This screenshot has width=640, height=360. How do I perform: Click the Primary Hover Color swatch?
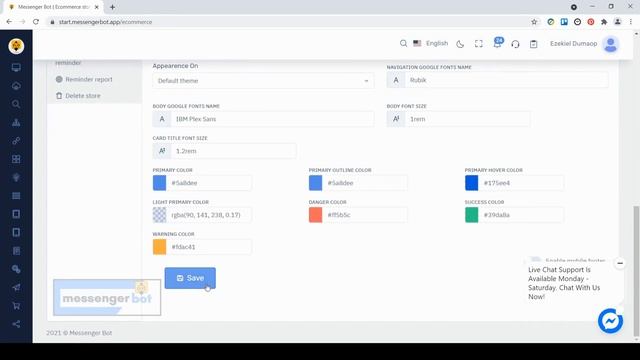tap(471, 183)
